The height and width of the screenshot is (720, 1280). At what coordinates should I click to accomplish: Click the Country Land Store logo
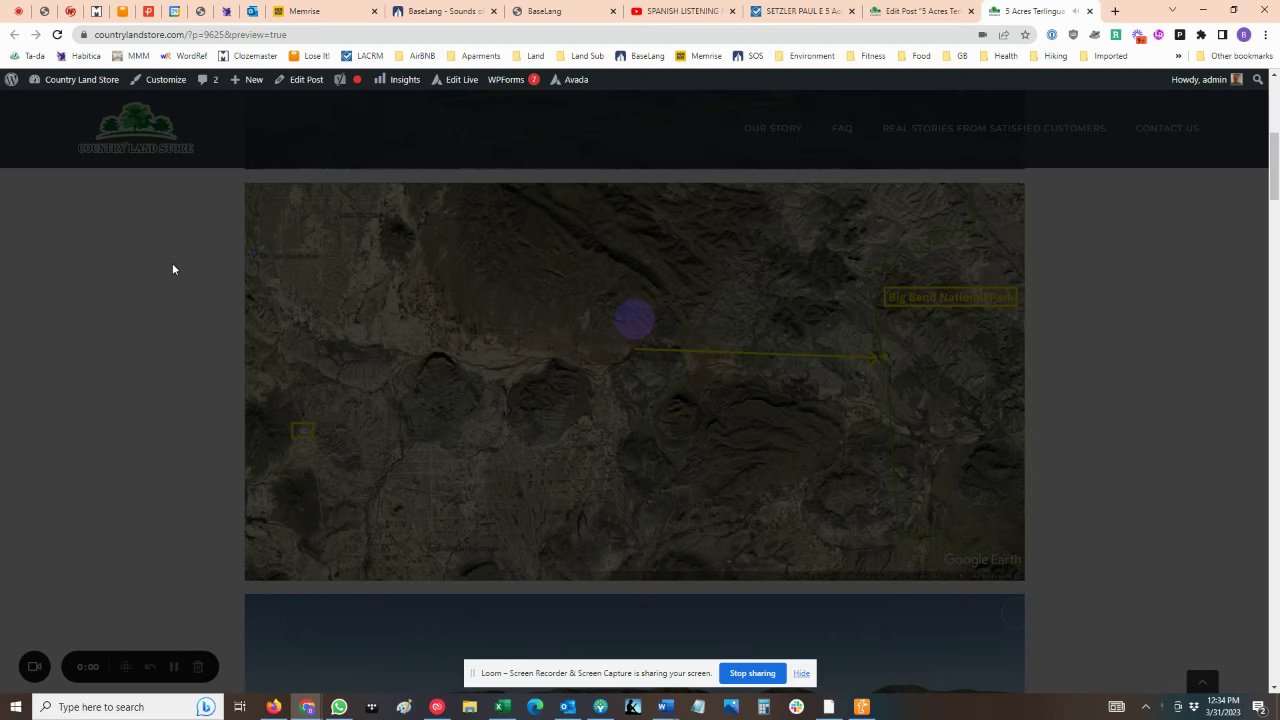pos(136,130)
